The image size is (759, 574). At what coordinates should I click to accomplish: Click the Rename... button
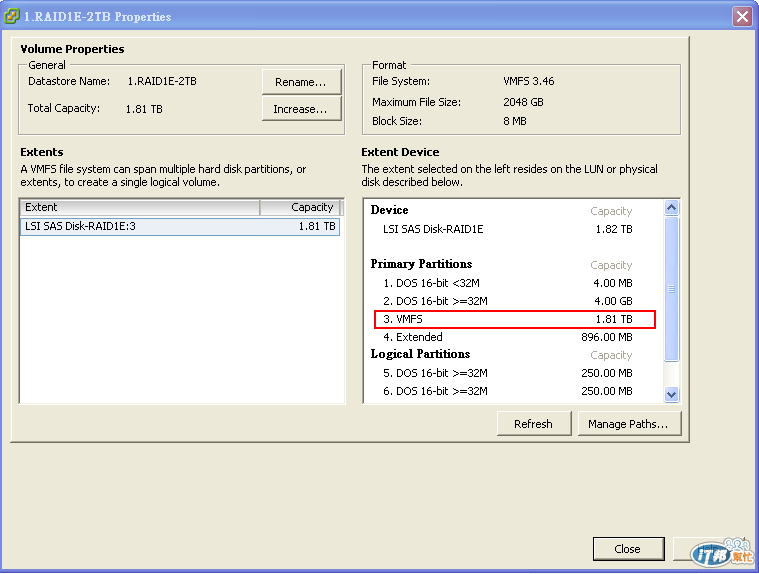[301, 82]
